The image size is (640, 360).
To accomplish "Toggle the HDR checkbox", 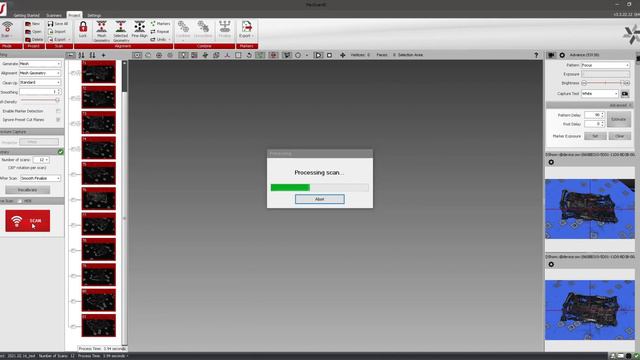I will click(x=19, y=201).
